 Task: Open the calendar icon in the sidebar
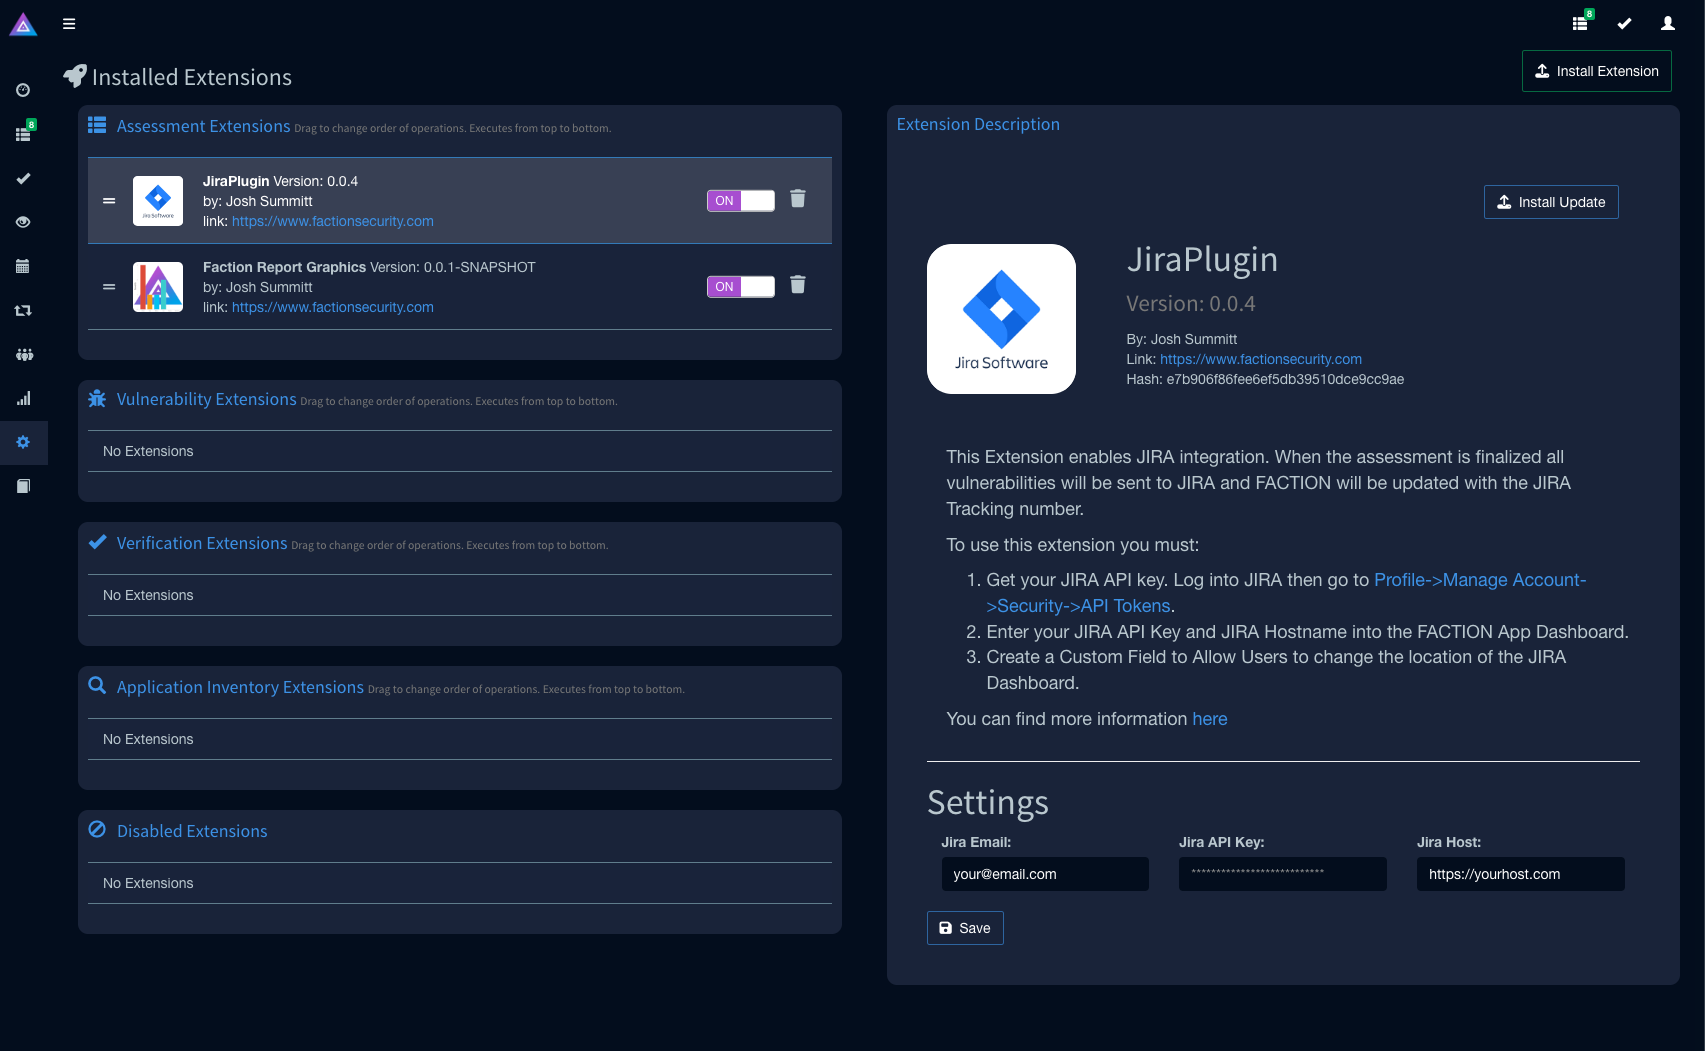coord(23,266)
